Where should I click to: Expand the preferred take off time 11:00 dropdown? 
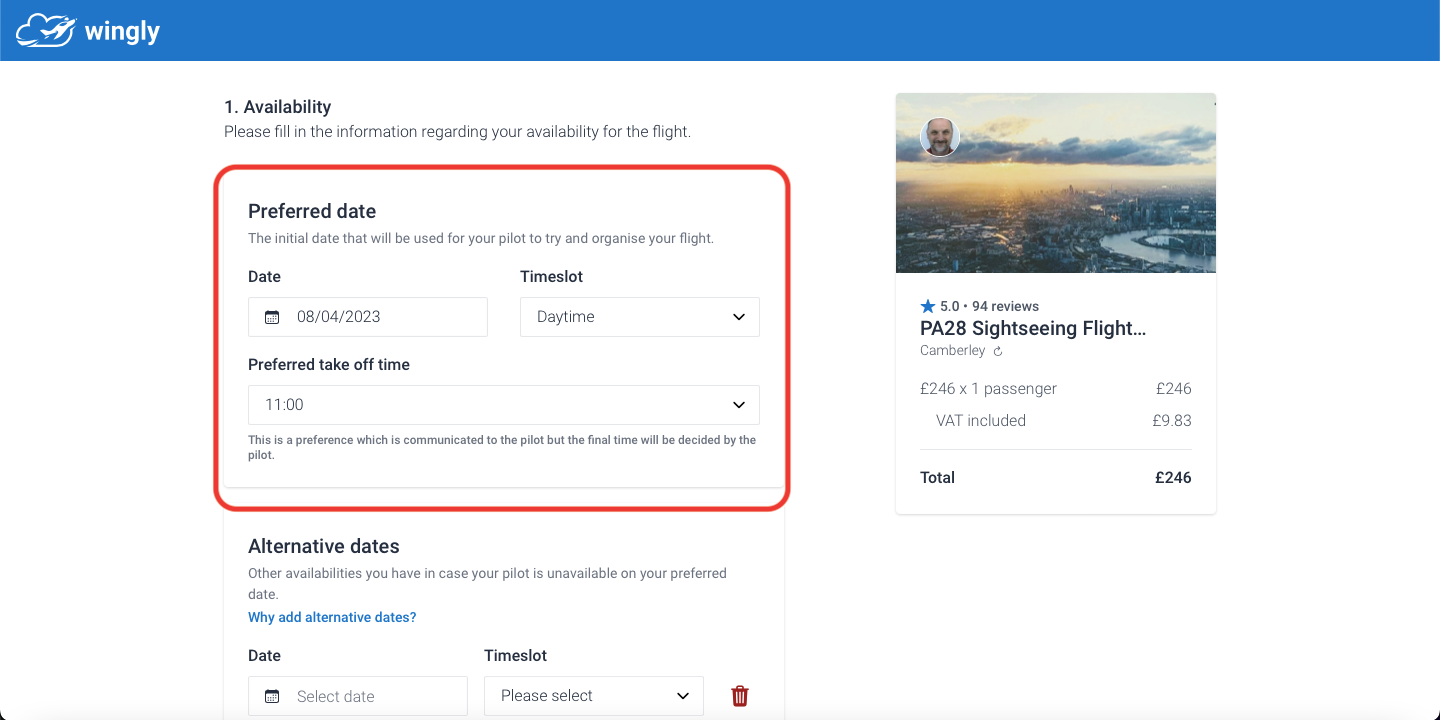pyautogui.click(x=504, y=405)
